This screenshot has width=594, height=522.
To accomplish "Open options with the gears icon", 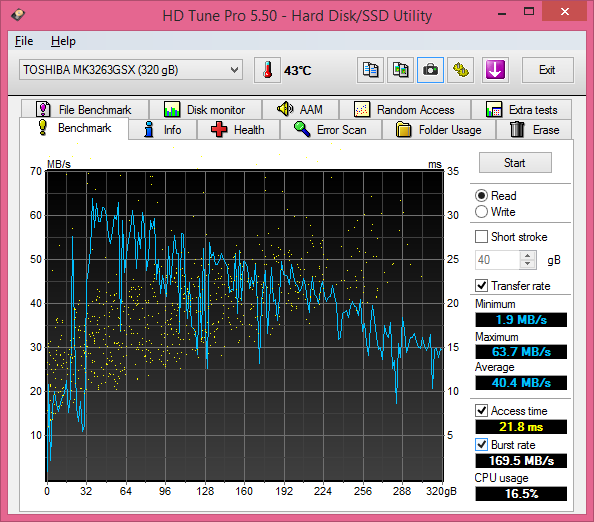I will 461,70.
